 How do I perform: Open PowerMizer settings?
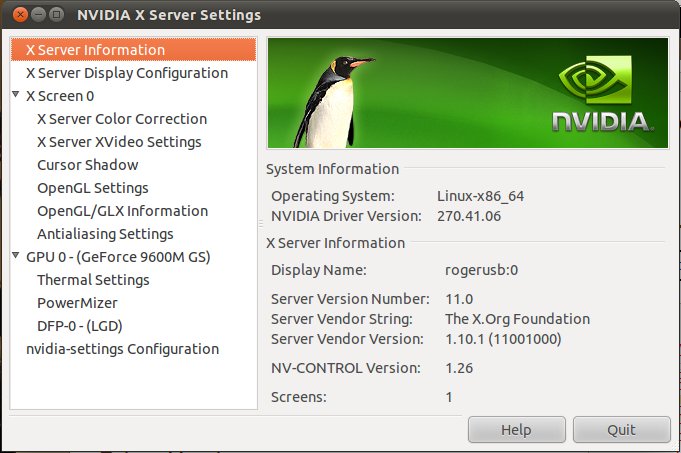[x=77, y=303]
